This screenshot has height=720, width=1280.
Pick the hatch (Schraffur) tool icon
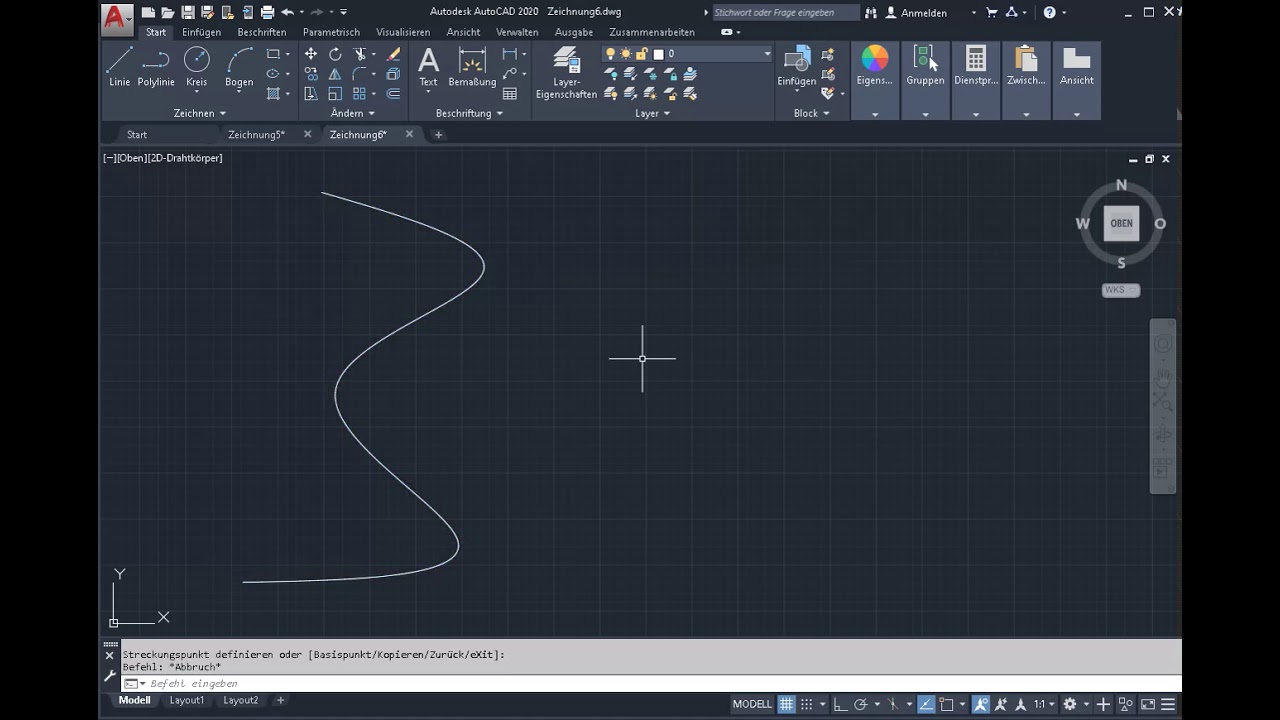click(x=273, y=94)
